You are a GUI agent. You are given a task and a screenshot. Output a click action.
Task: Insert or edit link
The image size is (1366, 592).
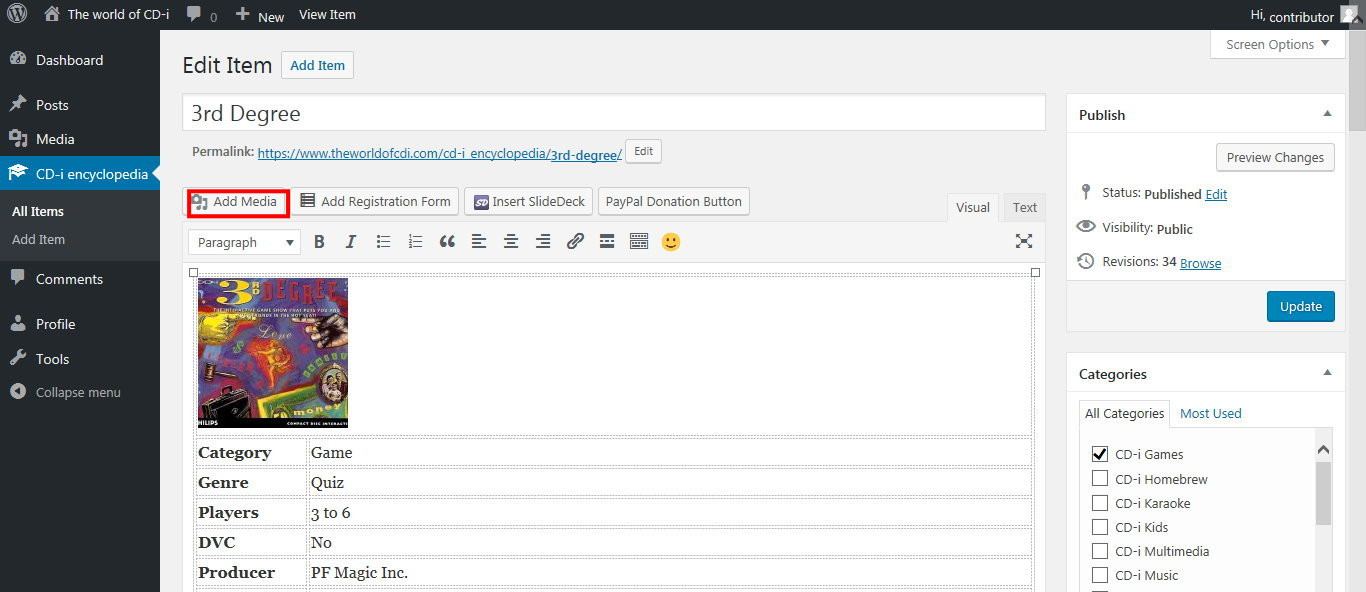(x=575, y=242)
